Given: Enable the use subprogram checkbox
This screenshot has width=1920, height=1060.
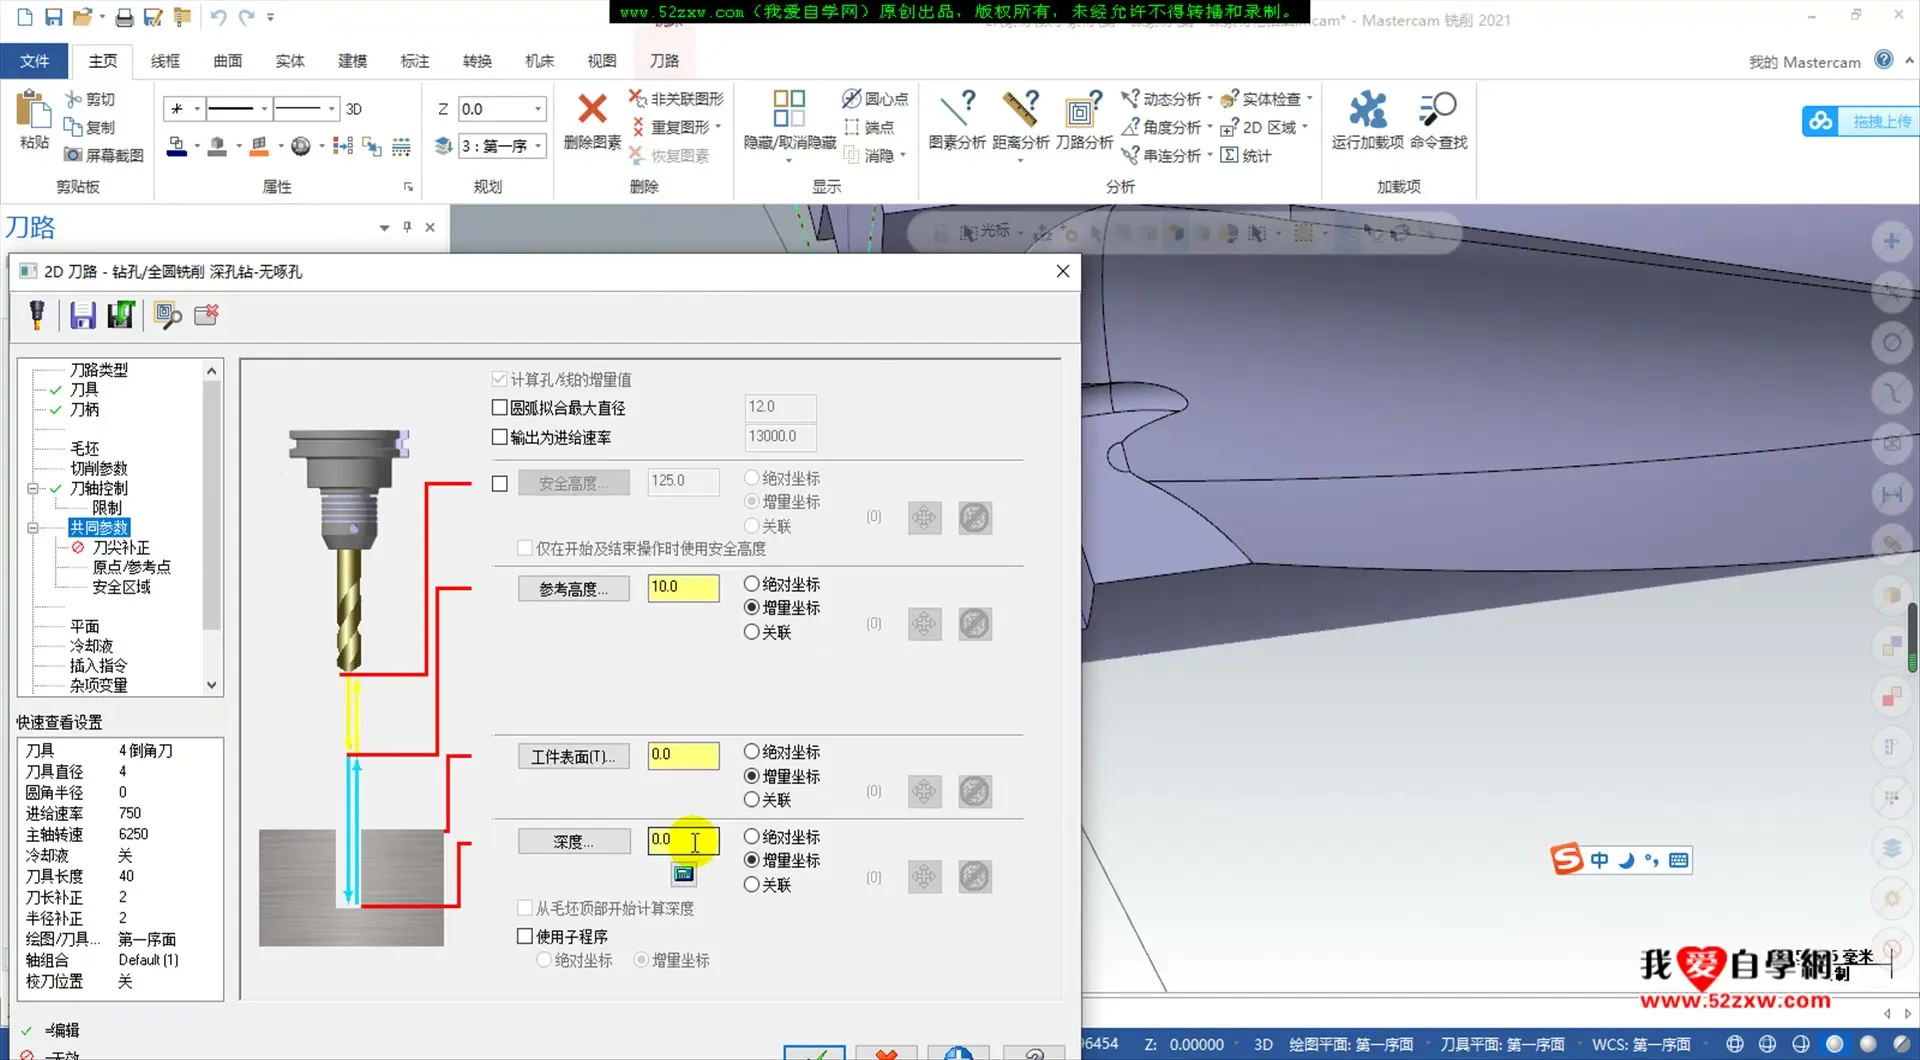Looking at the screenshot, I should coord(525,937).
